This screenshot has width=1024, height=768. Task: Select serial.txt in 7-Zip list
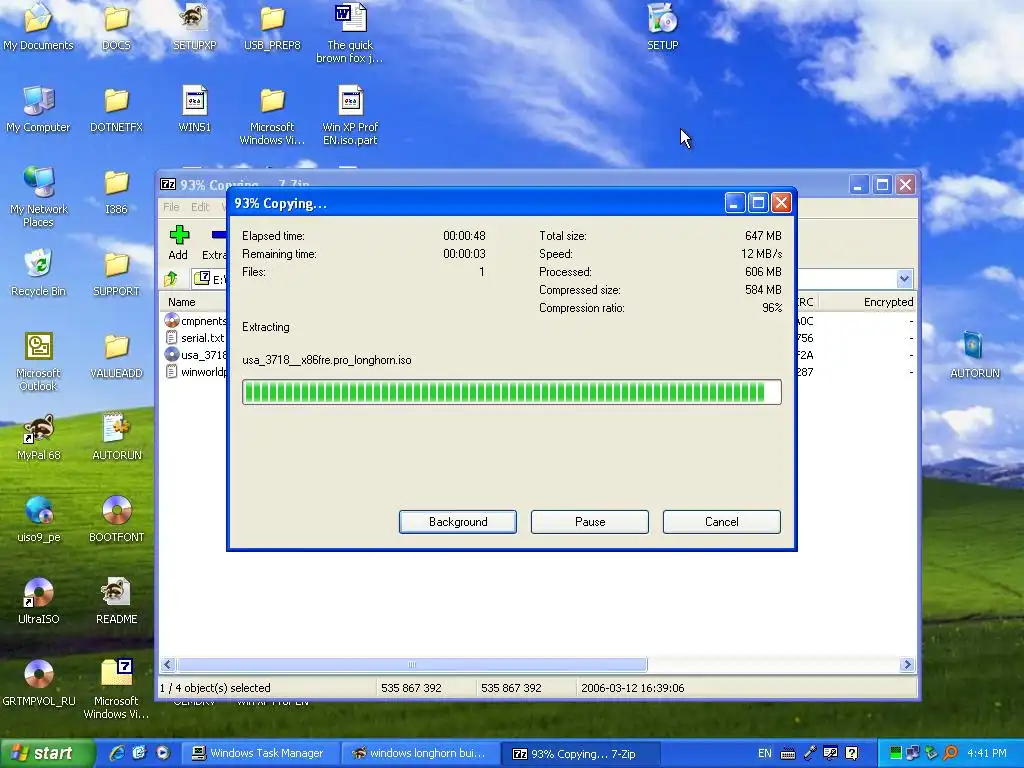[195, 338]
